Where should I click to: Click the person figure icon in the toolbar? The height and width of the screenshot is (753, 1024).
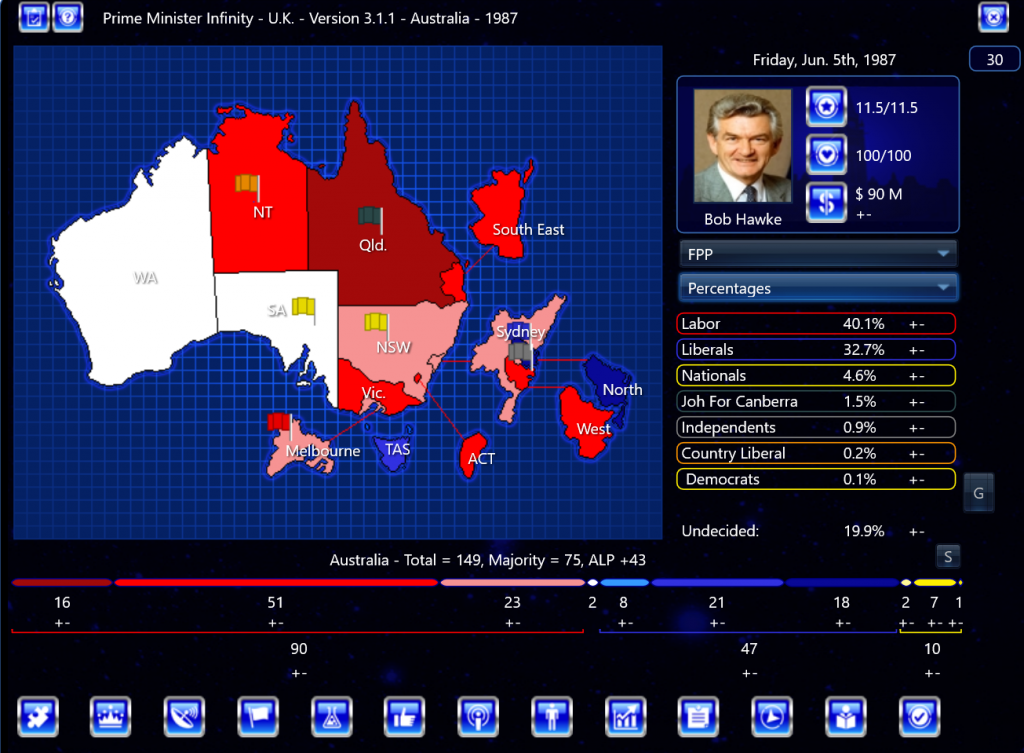point(551,717)
